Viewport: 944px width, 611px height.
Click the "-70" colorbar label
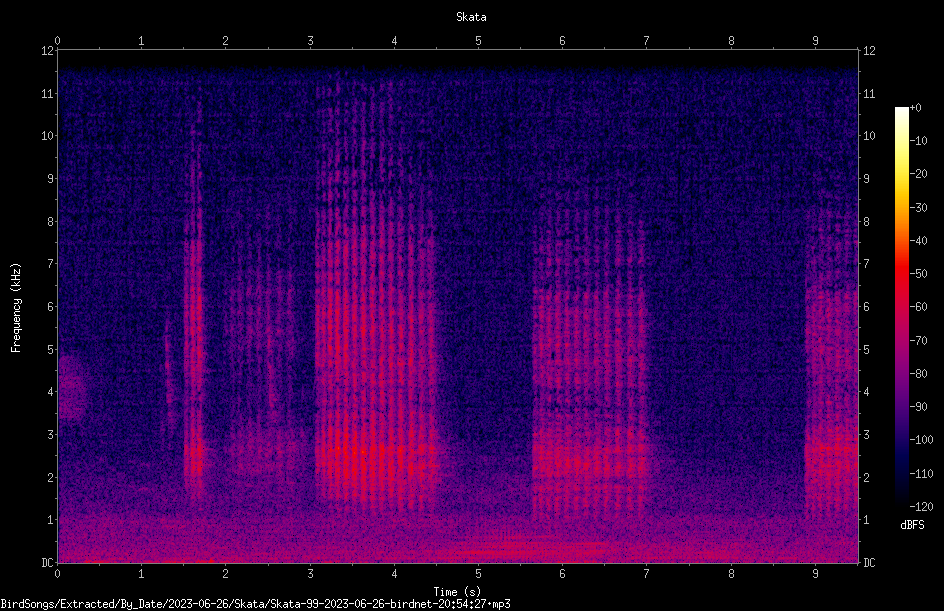[x=918, y=340]
